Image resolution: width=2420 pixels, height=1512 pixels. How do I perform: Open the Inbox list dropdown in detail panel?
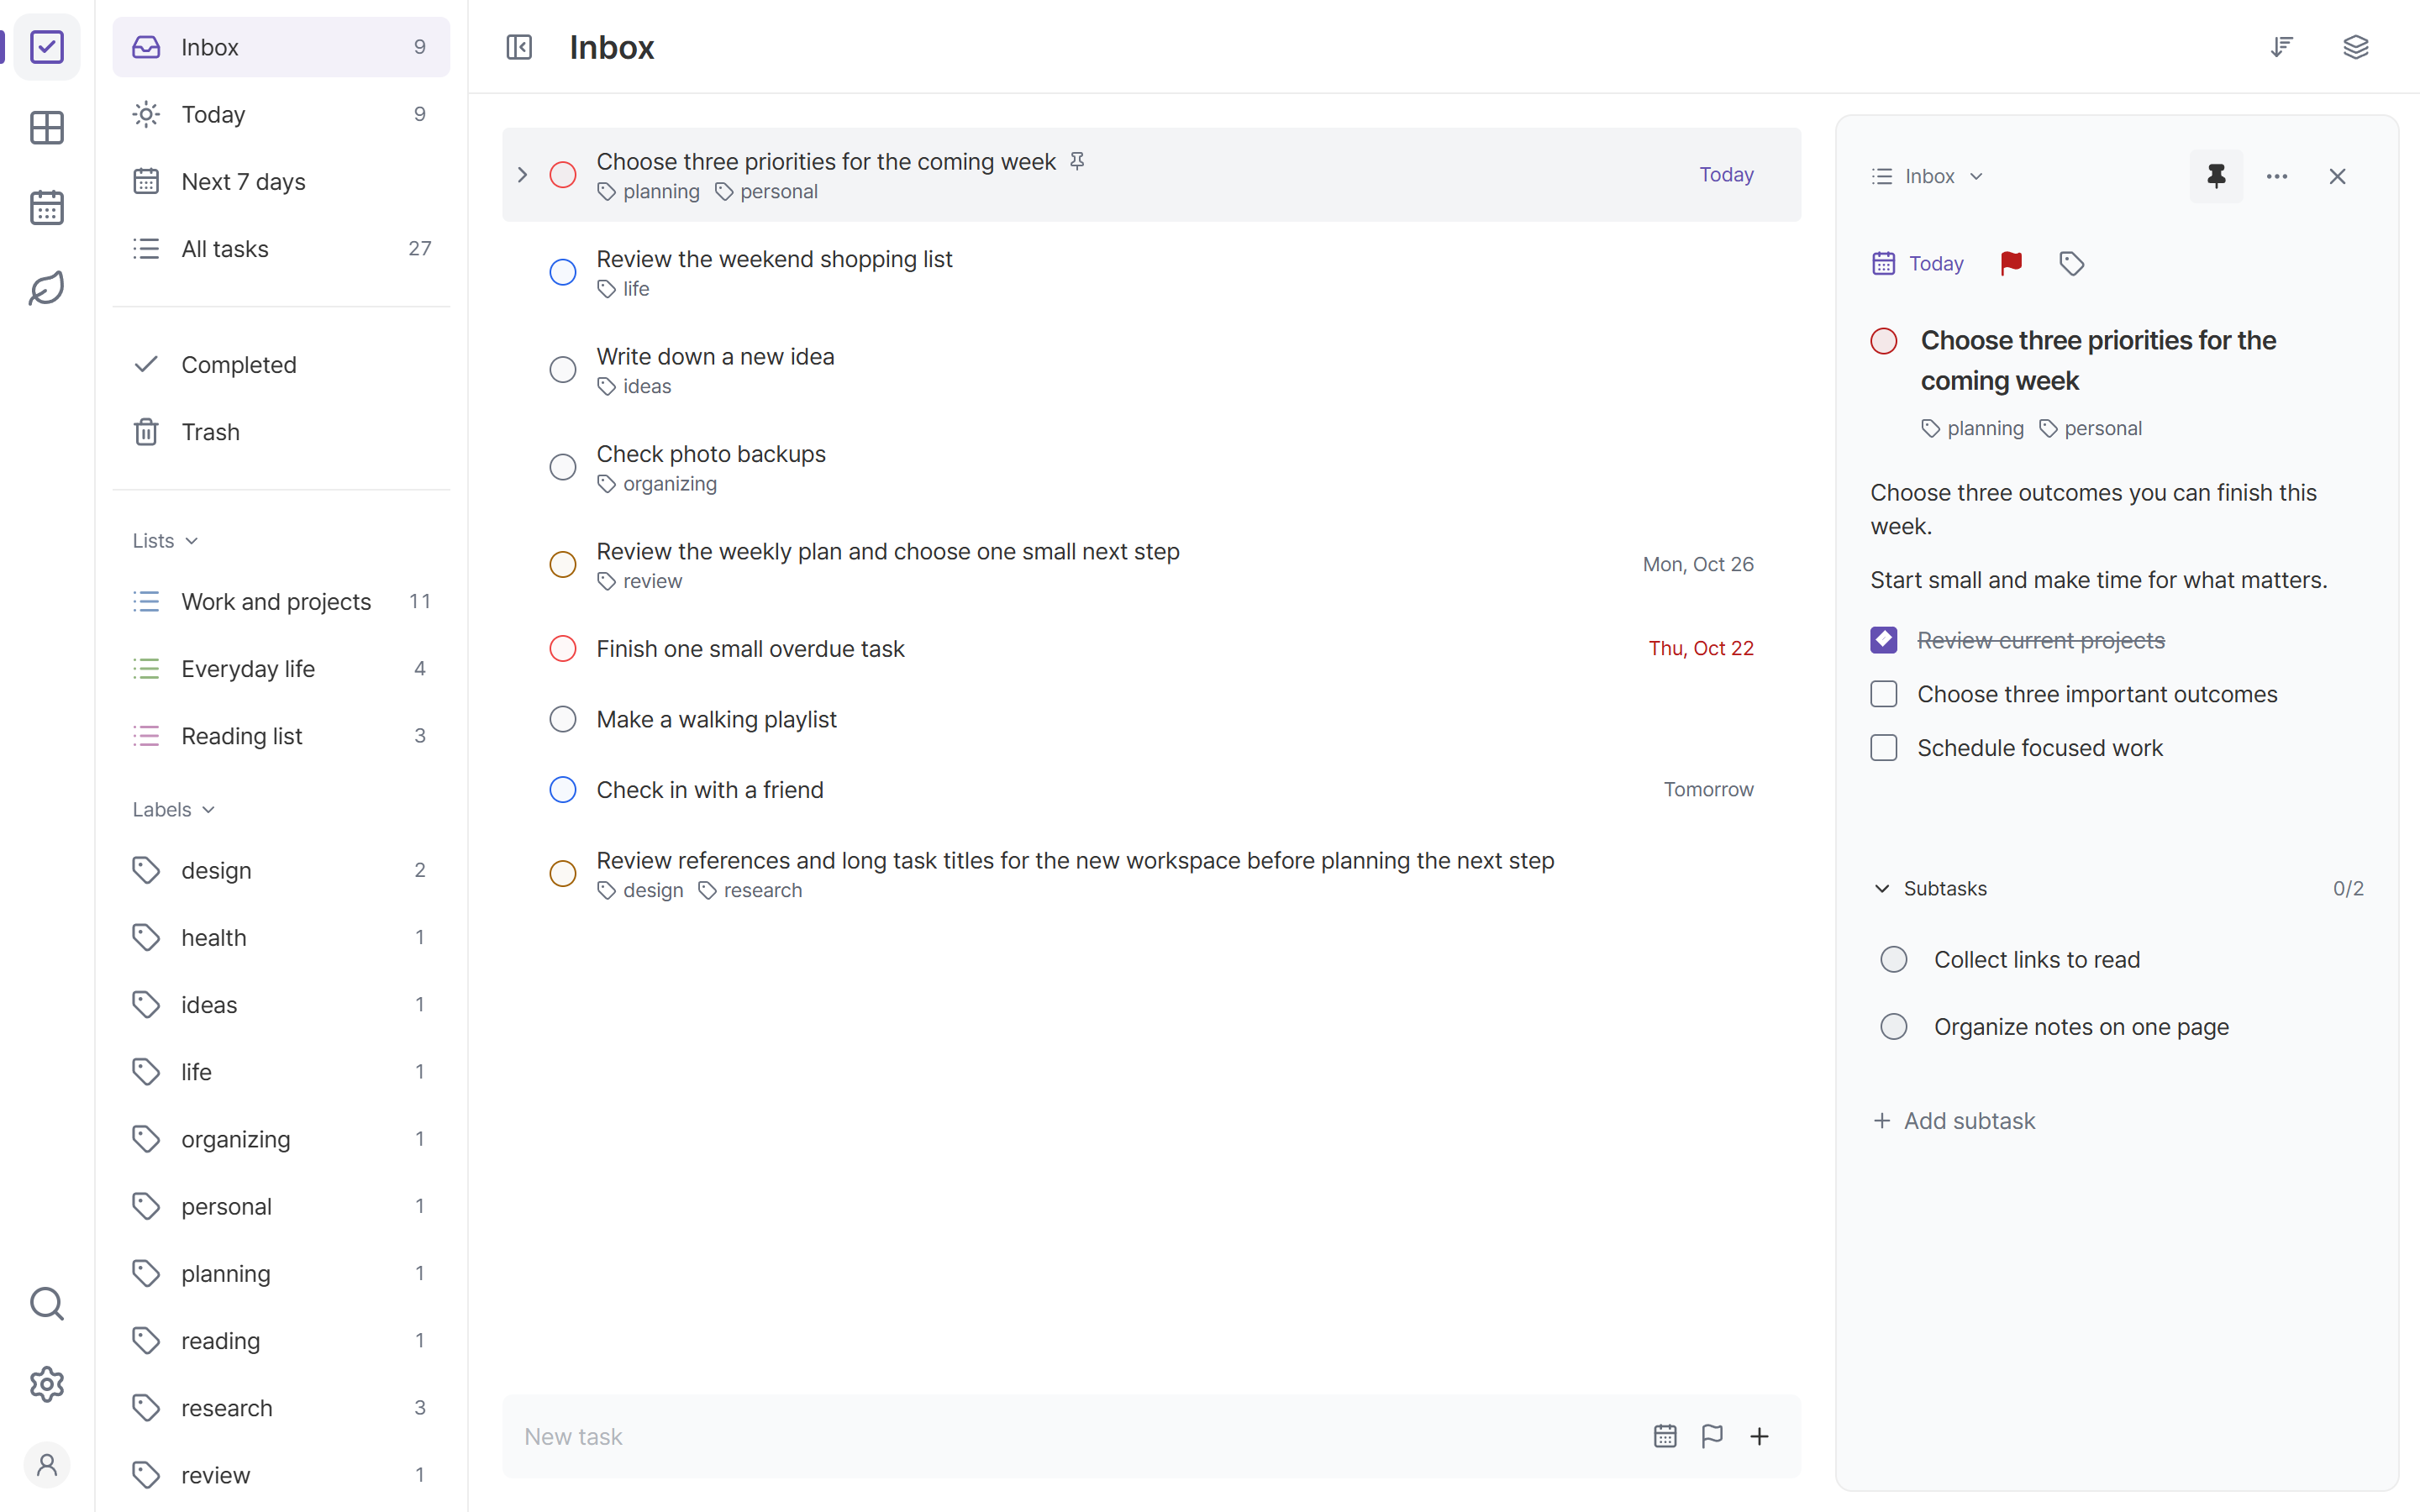tap(1928, 176)
